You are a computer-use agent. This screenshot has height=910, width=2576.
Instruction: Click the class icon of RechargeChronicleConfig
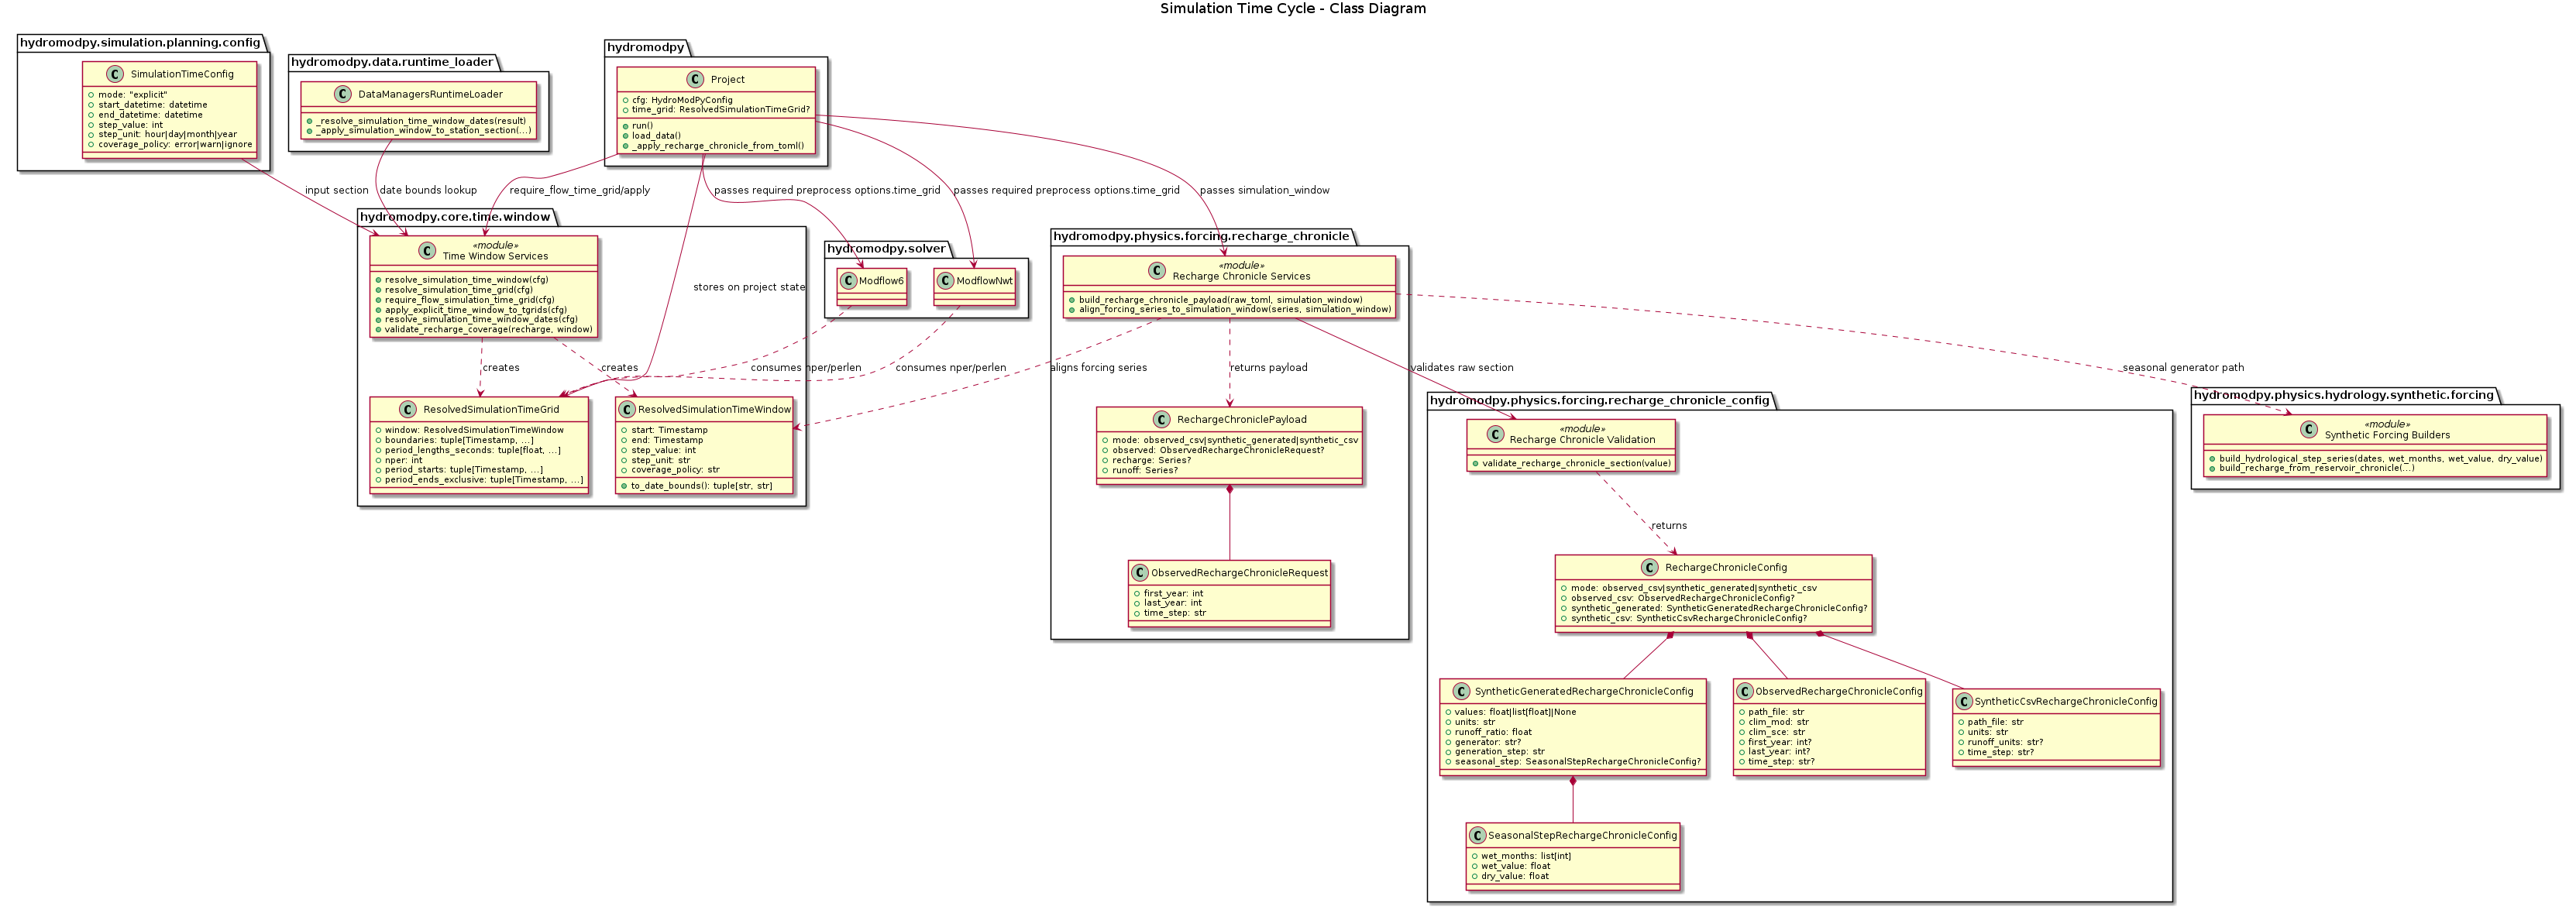tap(1649, 567)
